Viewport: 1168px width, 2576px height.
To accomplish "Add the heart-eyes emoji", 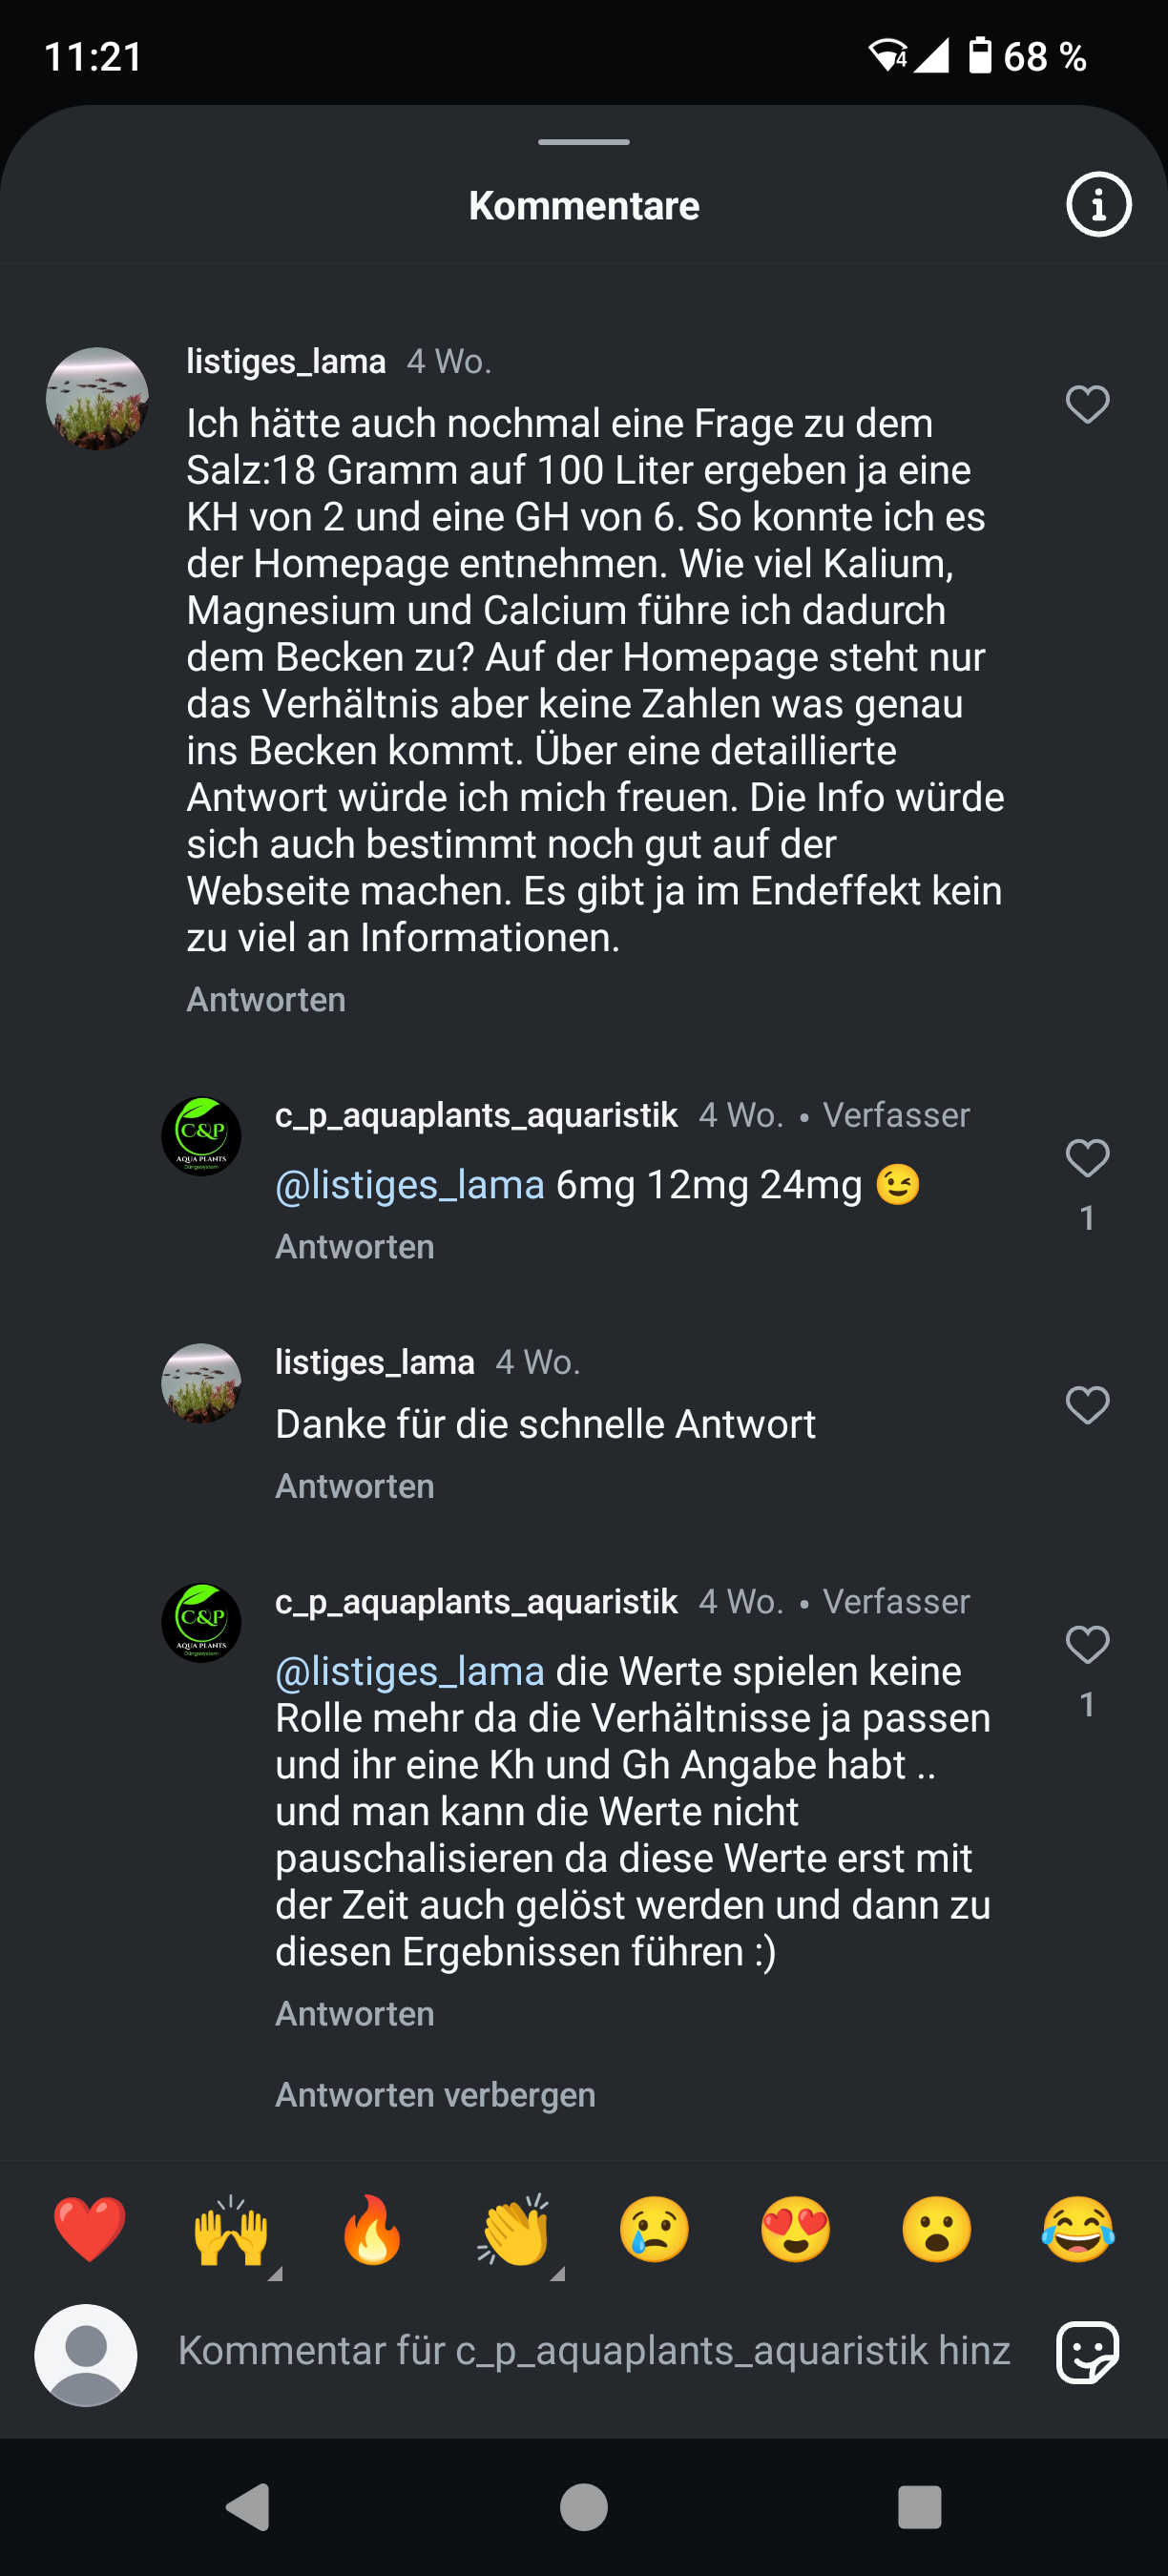I will coord(796,2229).
